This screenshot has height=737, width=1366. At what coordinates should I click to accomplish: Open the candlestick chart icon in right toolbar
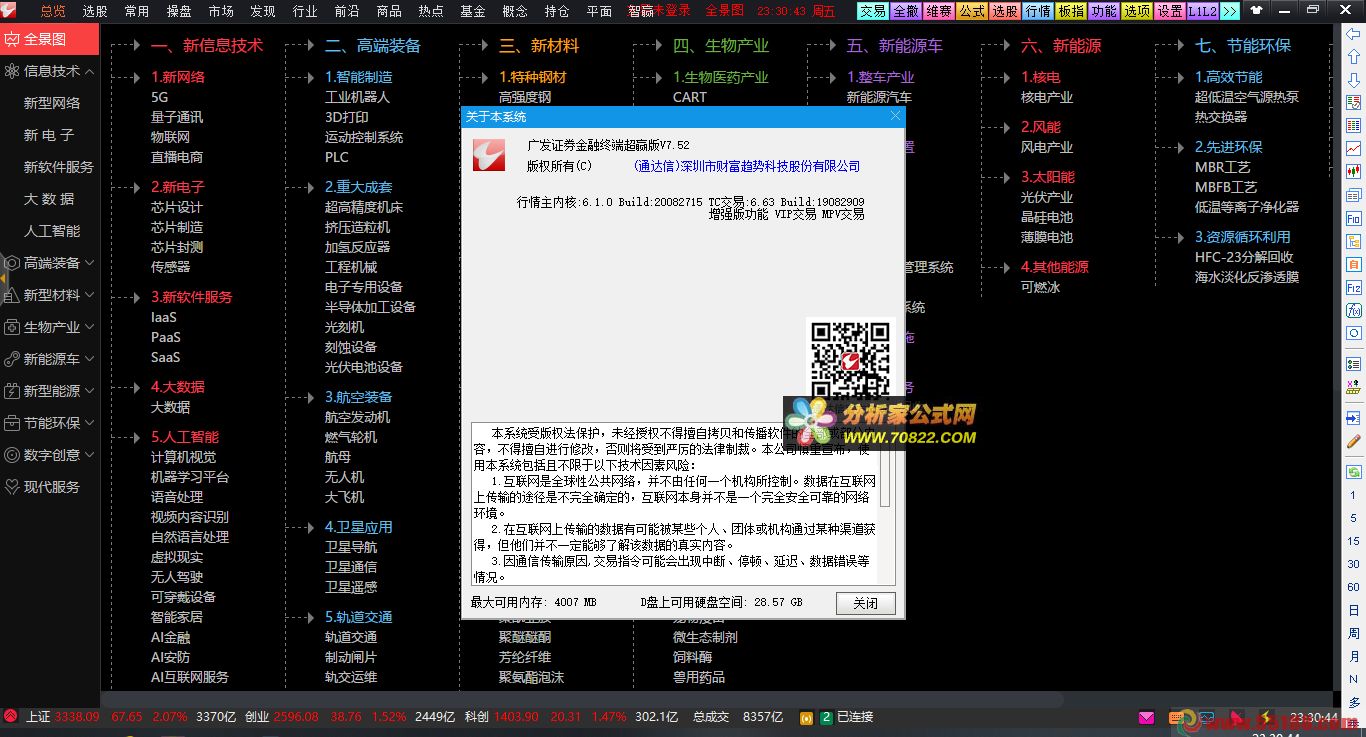[1353, 171]
